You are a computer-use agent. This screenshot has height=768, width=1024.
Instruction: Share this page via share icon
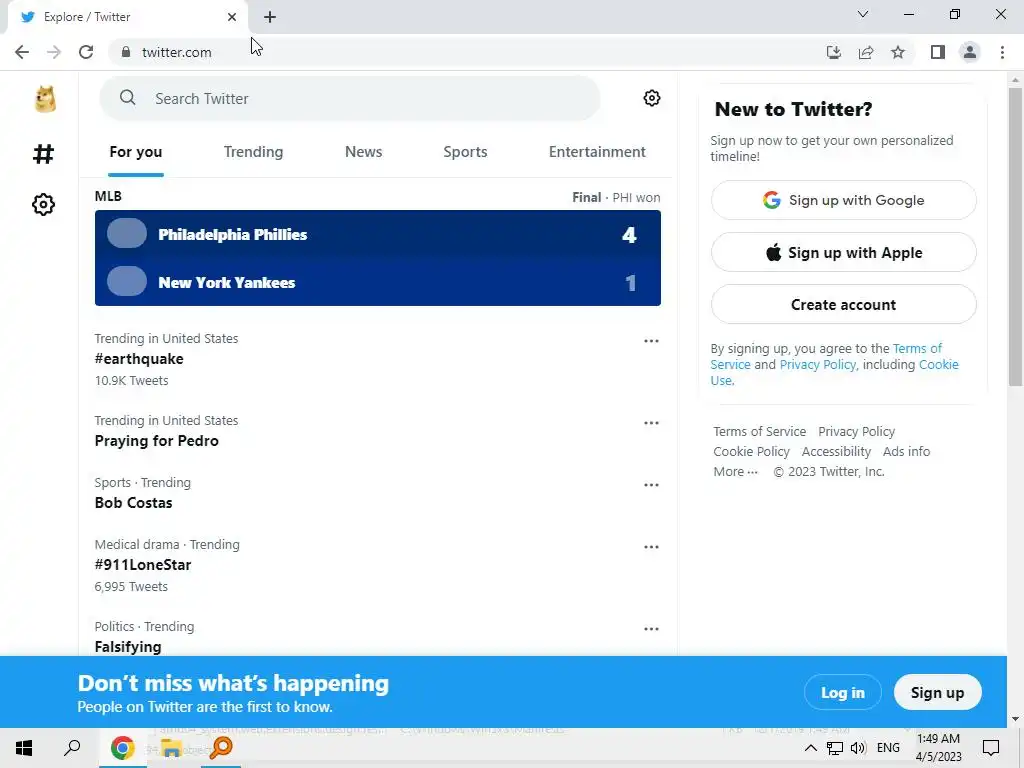coord(866,52)
